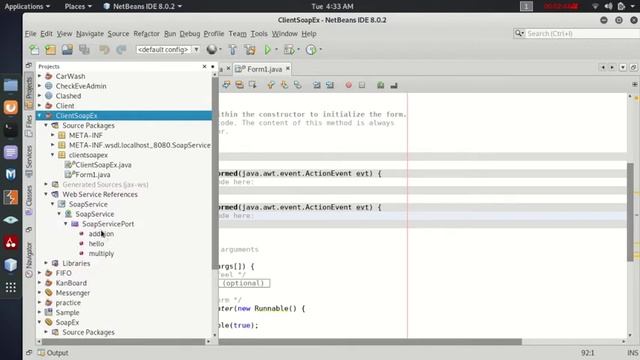
Task: Open the Profile Project dropdown arrow
Action: pyautogui.click(x=321, y=50)
